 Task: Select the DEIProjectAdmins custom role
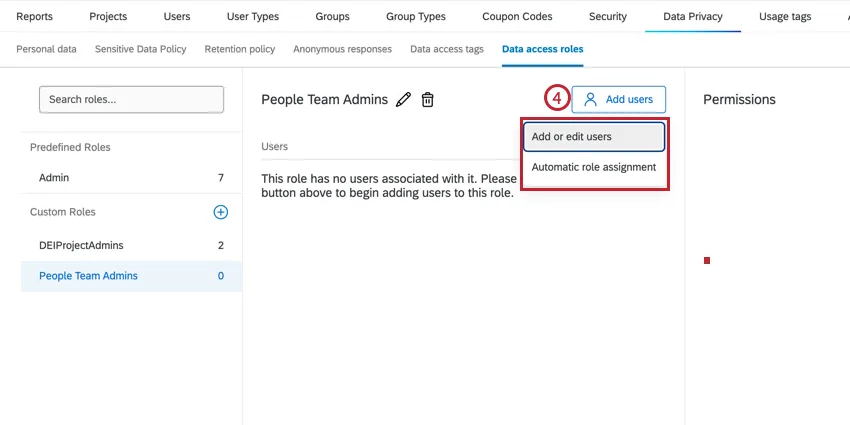tap(81, 245)
